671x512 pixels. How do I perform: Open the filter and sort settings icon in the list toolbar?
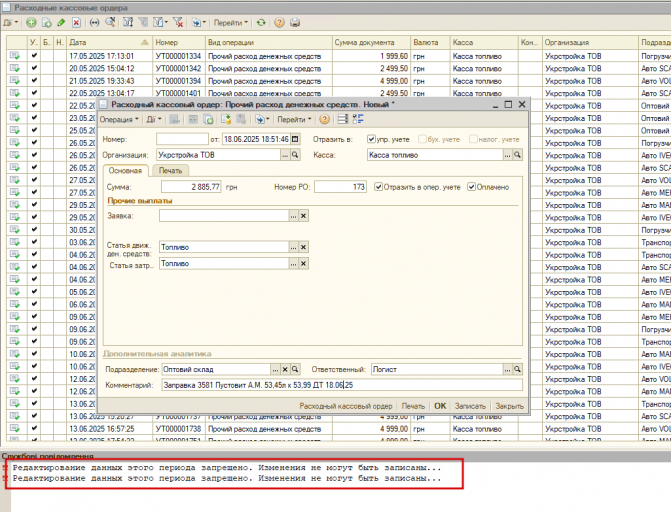coord(128,23)
